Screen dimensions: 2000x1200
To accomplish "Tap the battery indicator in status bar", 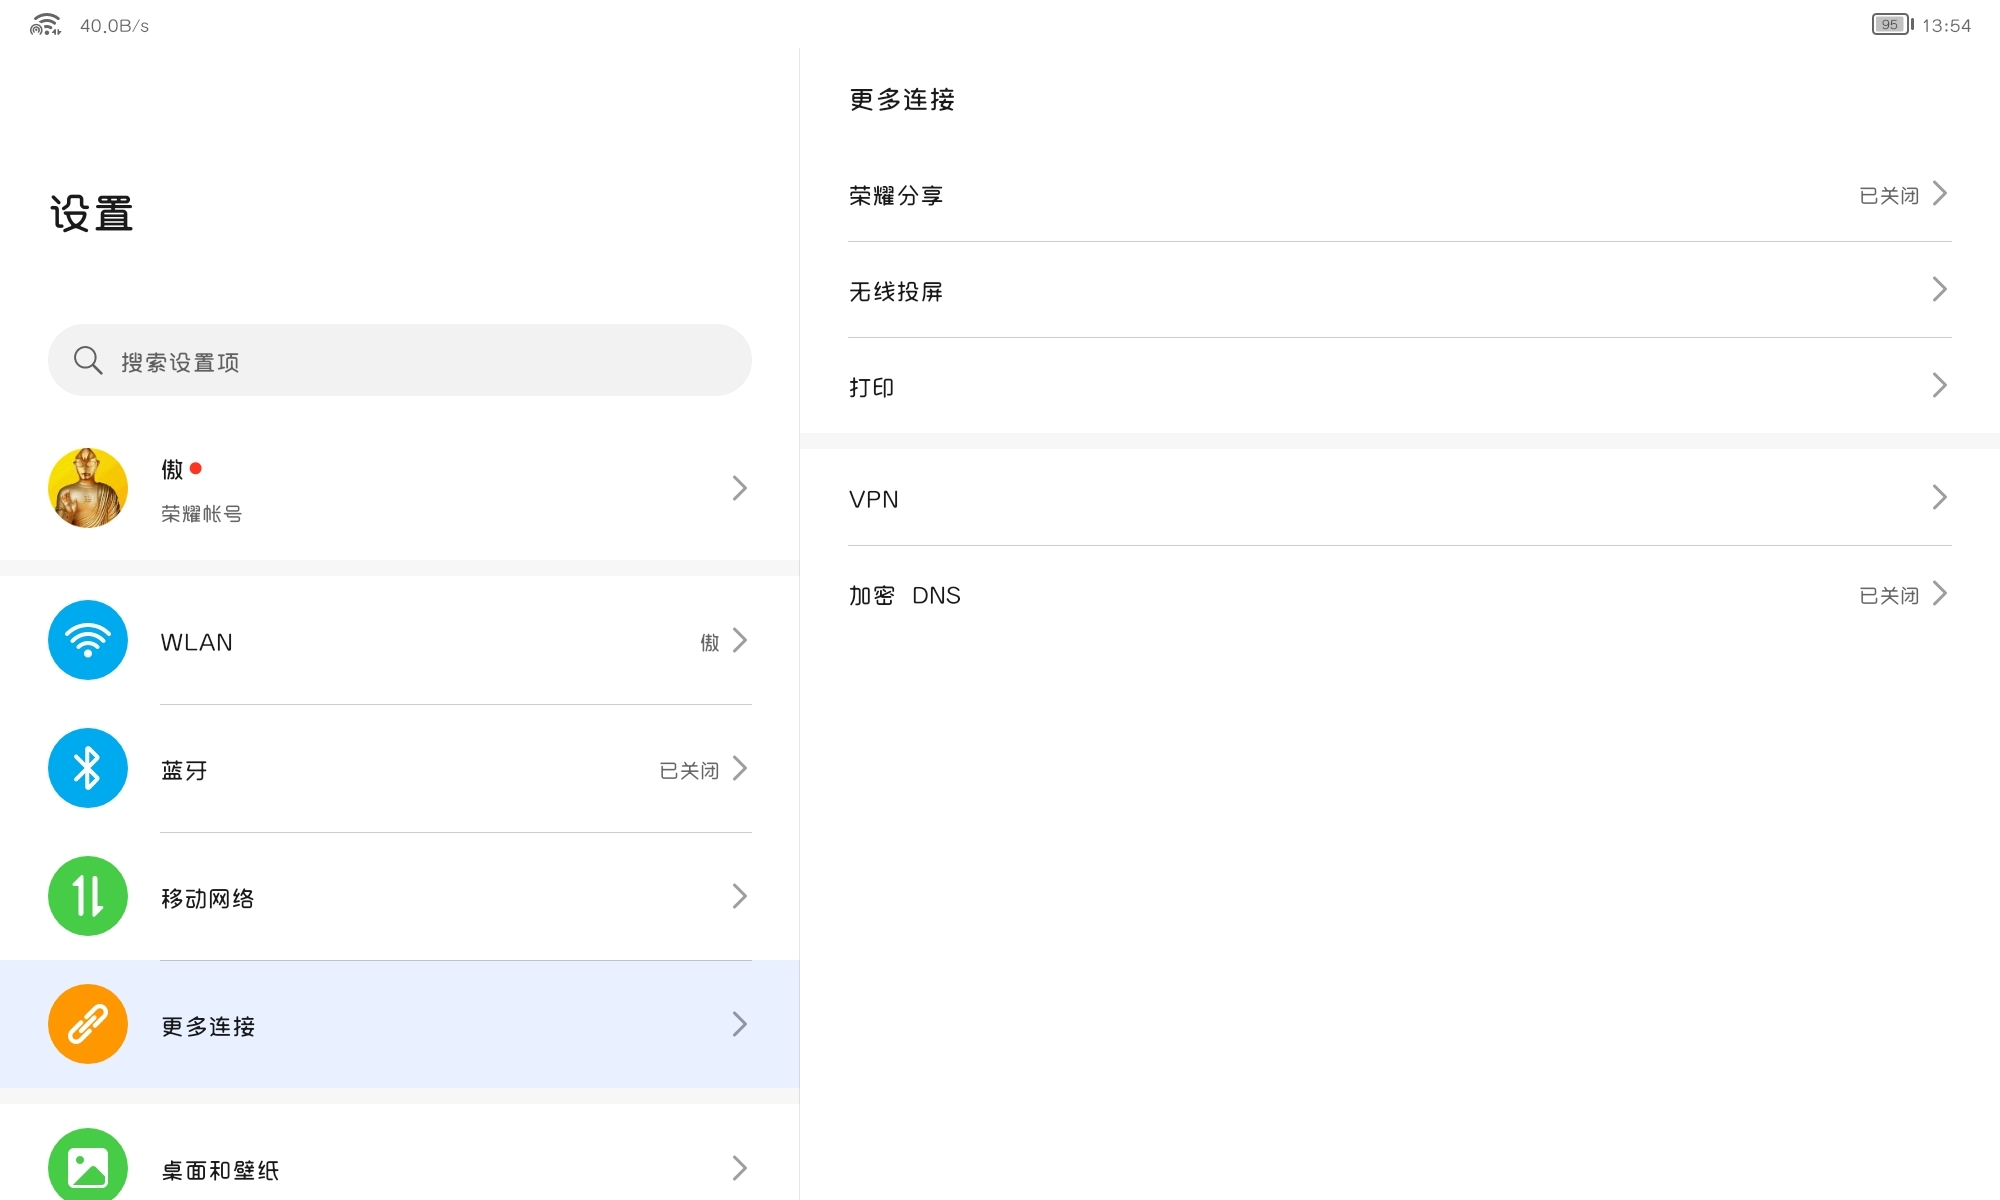I will point(1892,25).
